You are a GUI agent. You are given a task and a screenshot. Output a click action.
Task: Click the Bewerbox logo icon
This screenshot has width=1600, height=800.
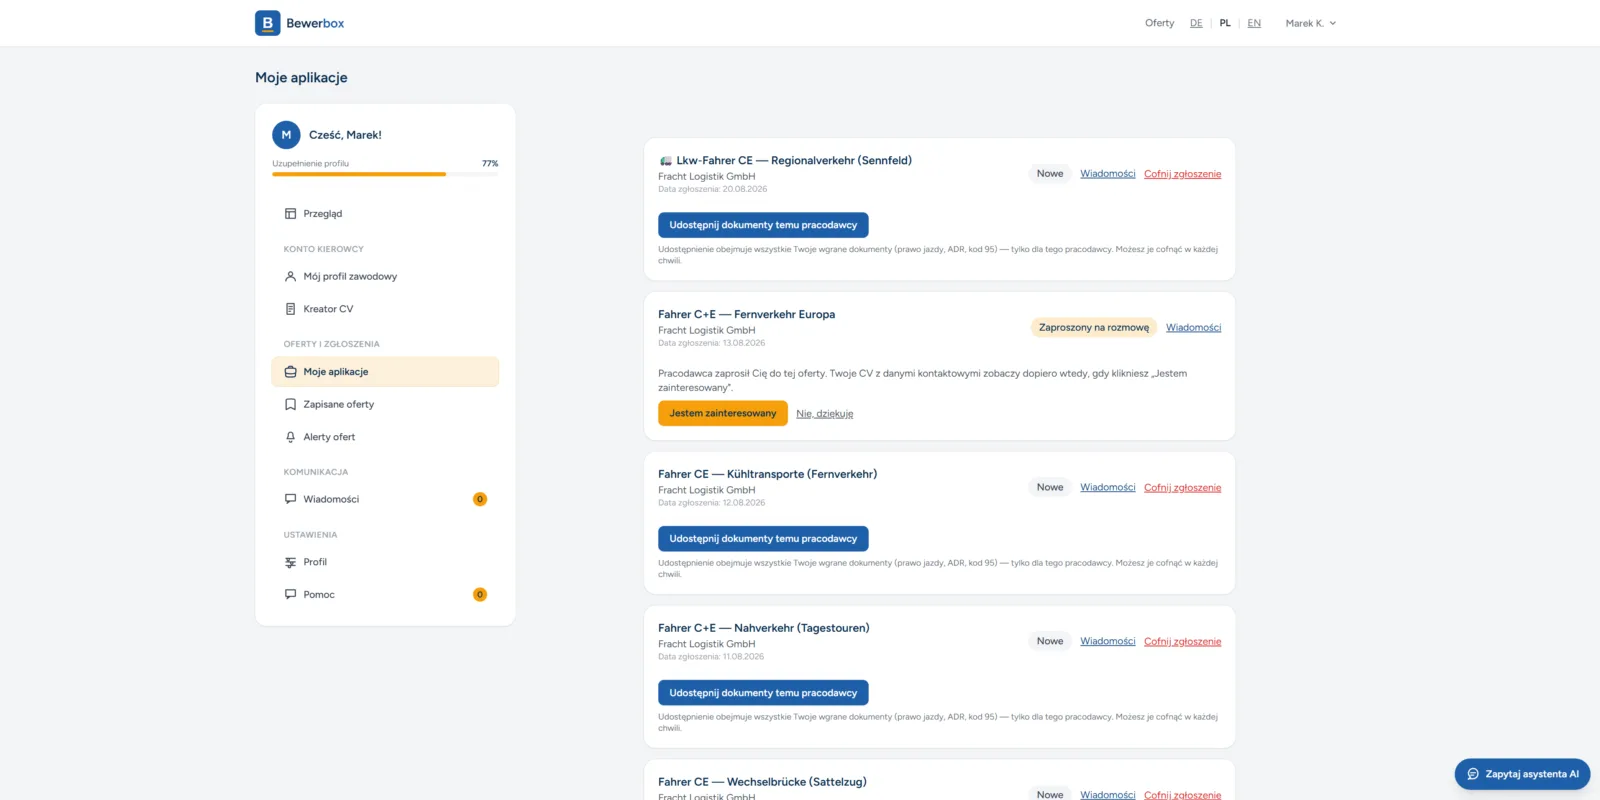[267, 23]
